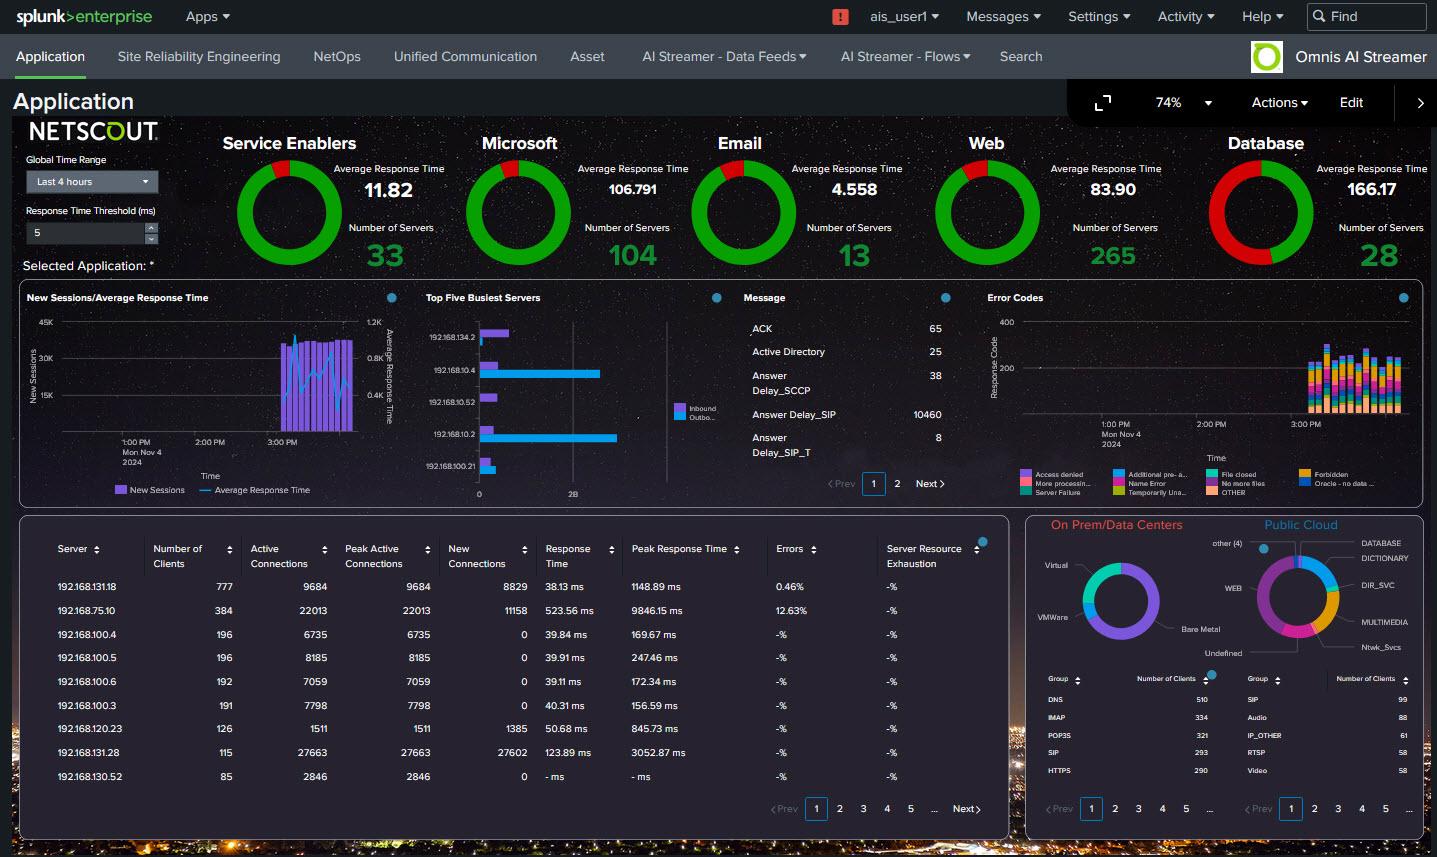
Task: Click the Find search magnifier icon
Action: tap(1320, 17)
